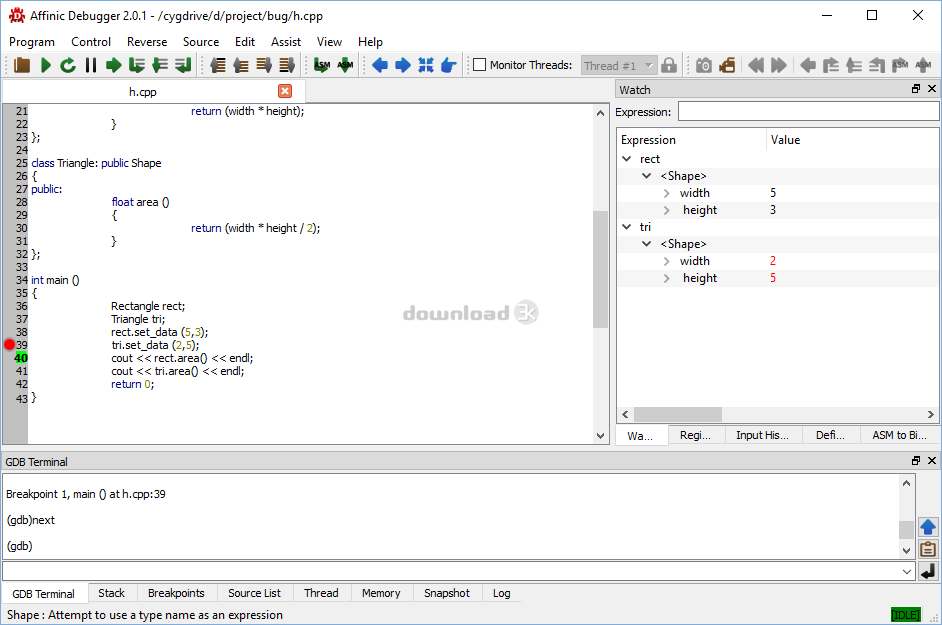Open the Reverse menu
The width and height of the screenshot is (942, 625).
[147, 42]
